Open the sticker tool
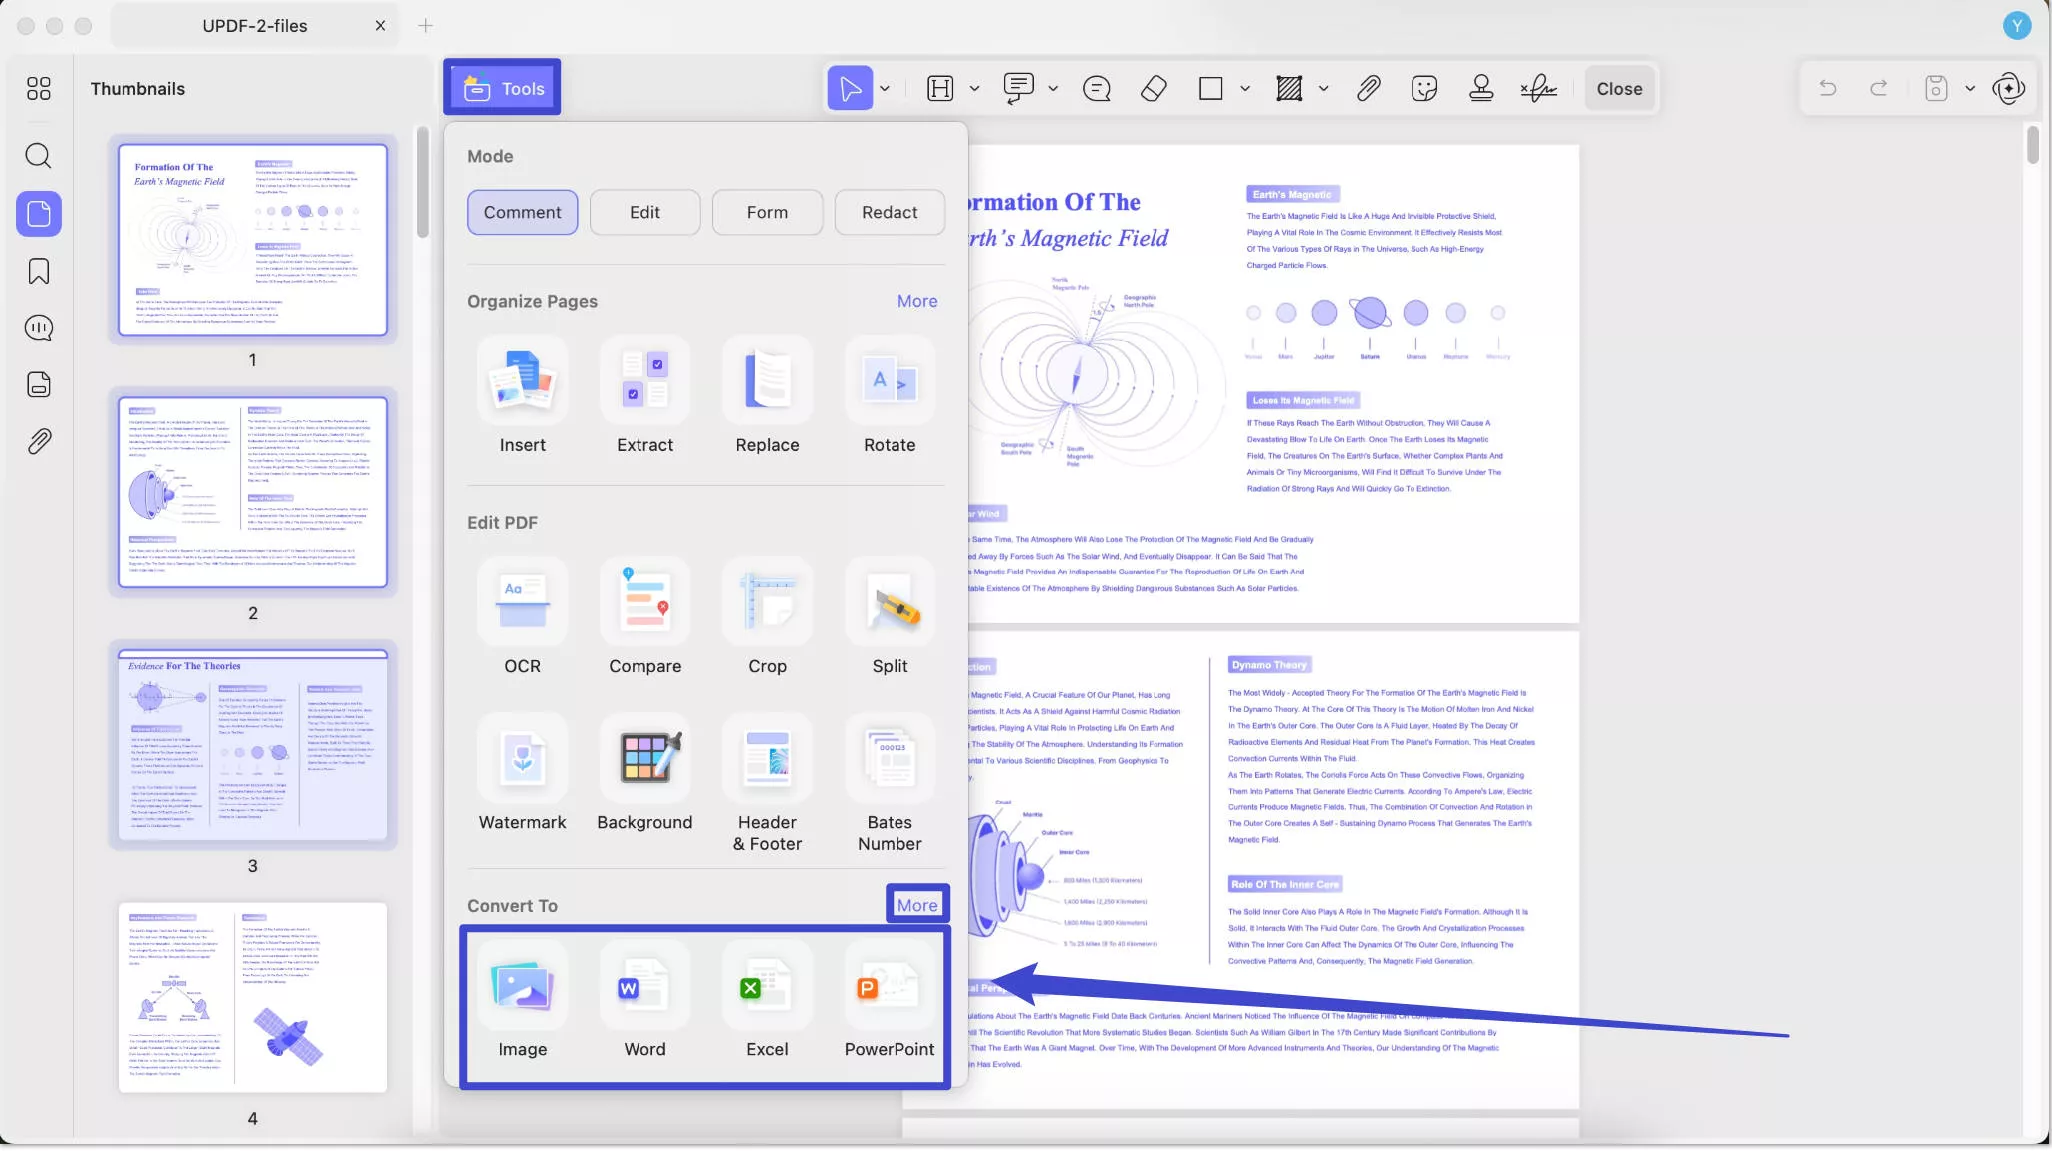The image size is (2052, 1151). (1424, 88)
